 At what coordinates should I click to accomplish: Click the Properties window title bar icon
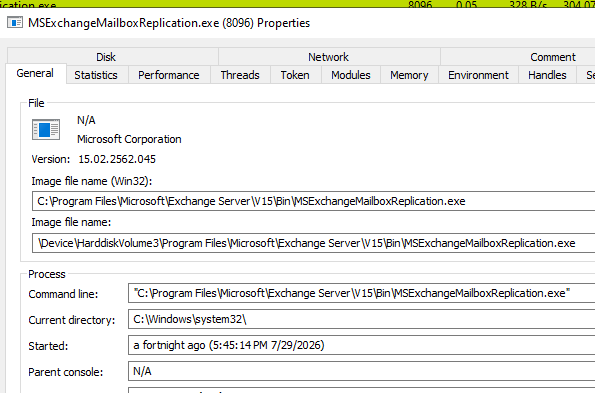pos(15,23)
